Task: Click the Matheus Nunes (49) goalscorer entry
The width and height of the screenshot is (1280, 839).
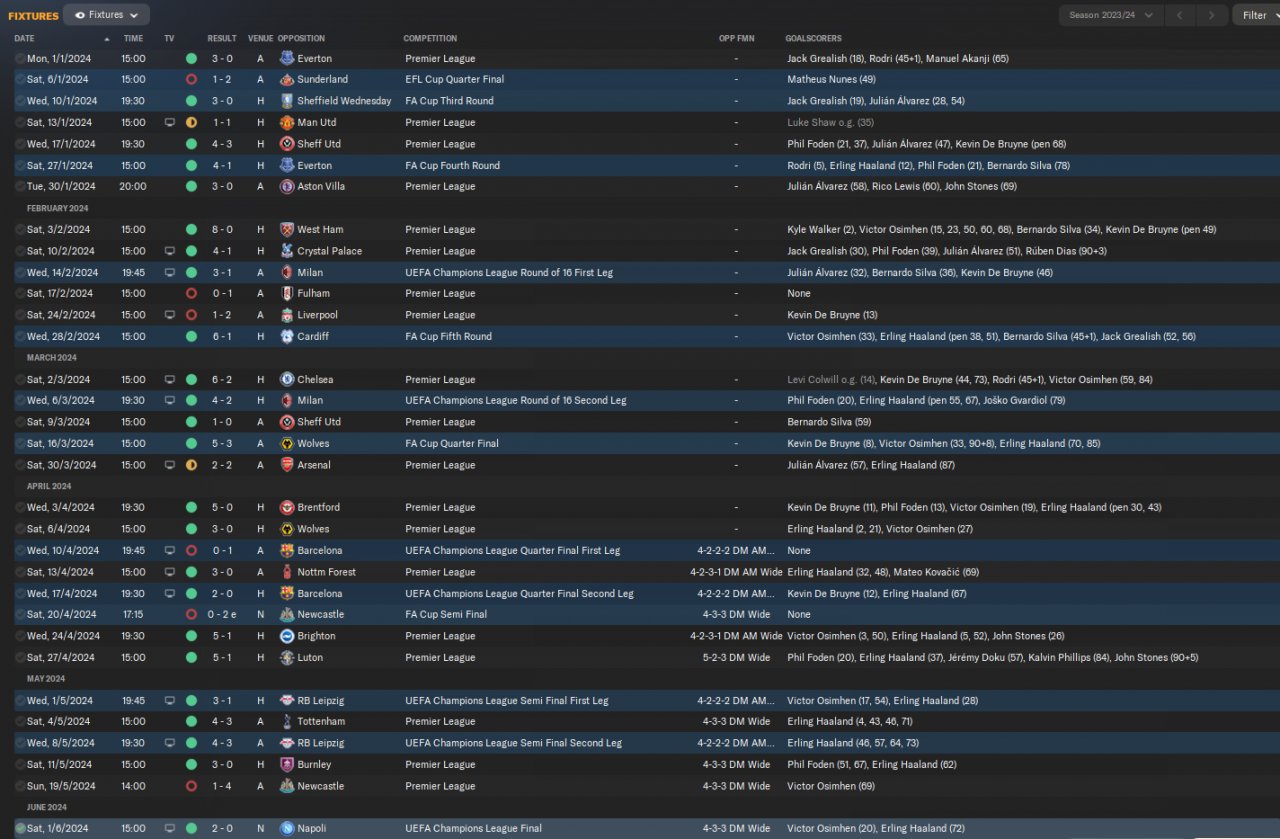Action: click(x=831, y=79)
